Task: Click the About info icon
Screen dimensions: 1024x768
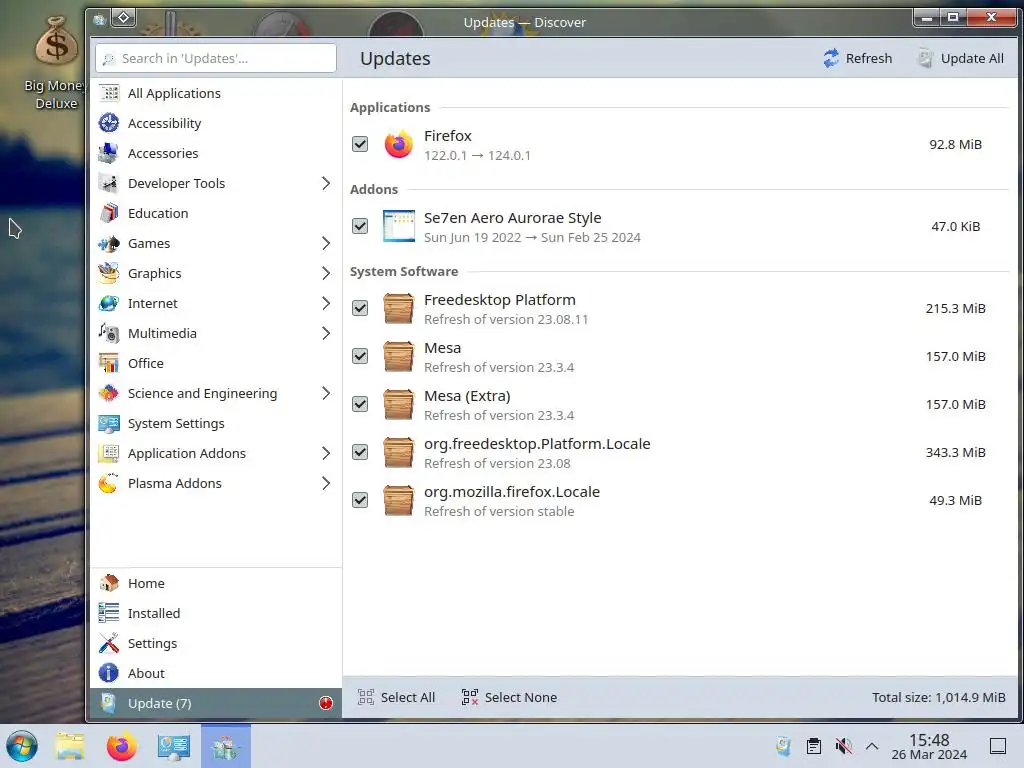Action: point(109,673)
